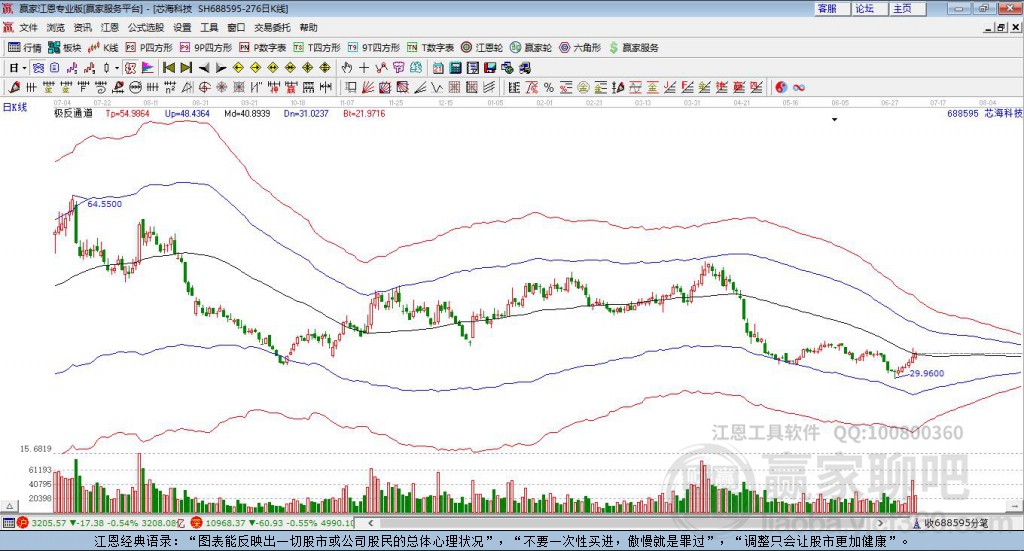Open the T四方形 tool
Viewport: 1024px width, 551px height.
[x=317, y=48]
